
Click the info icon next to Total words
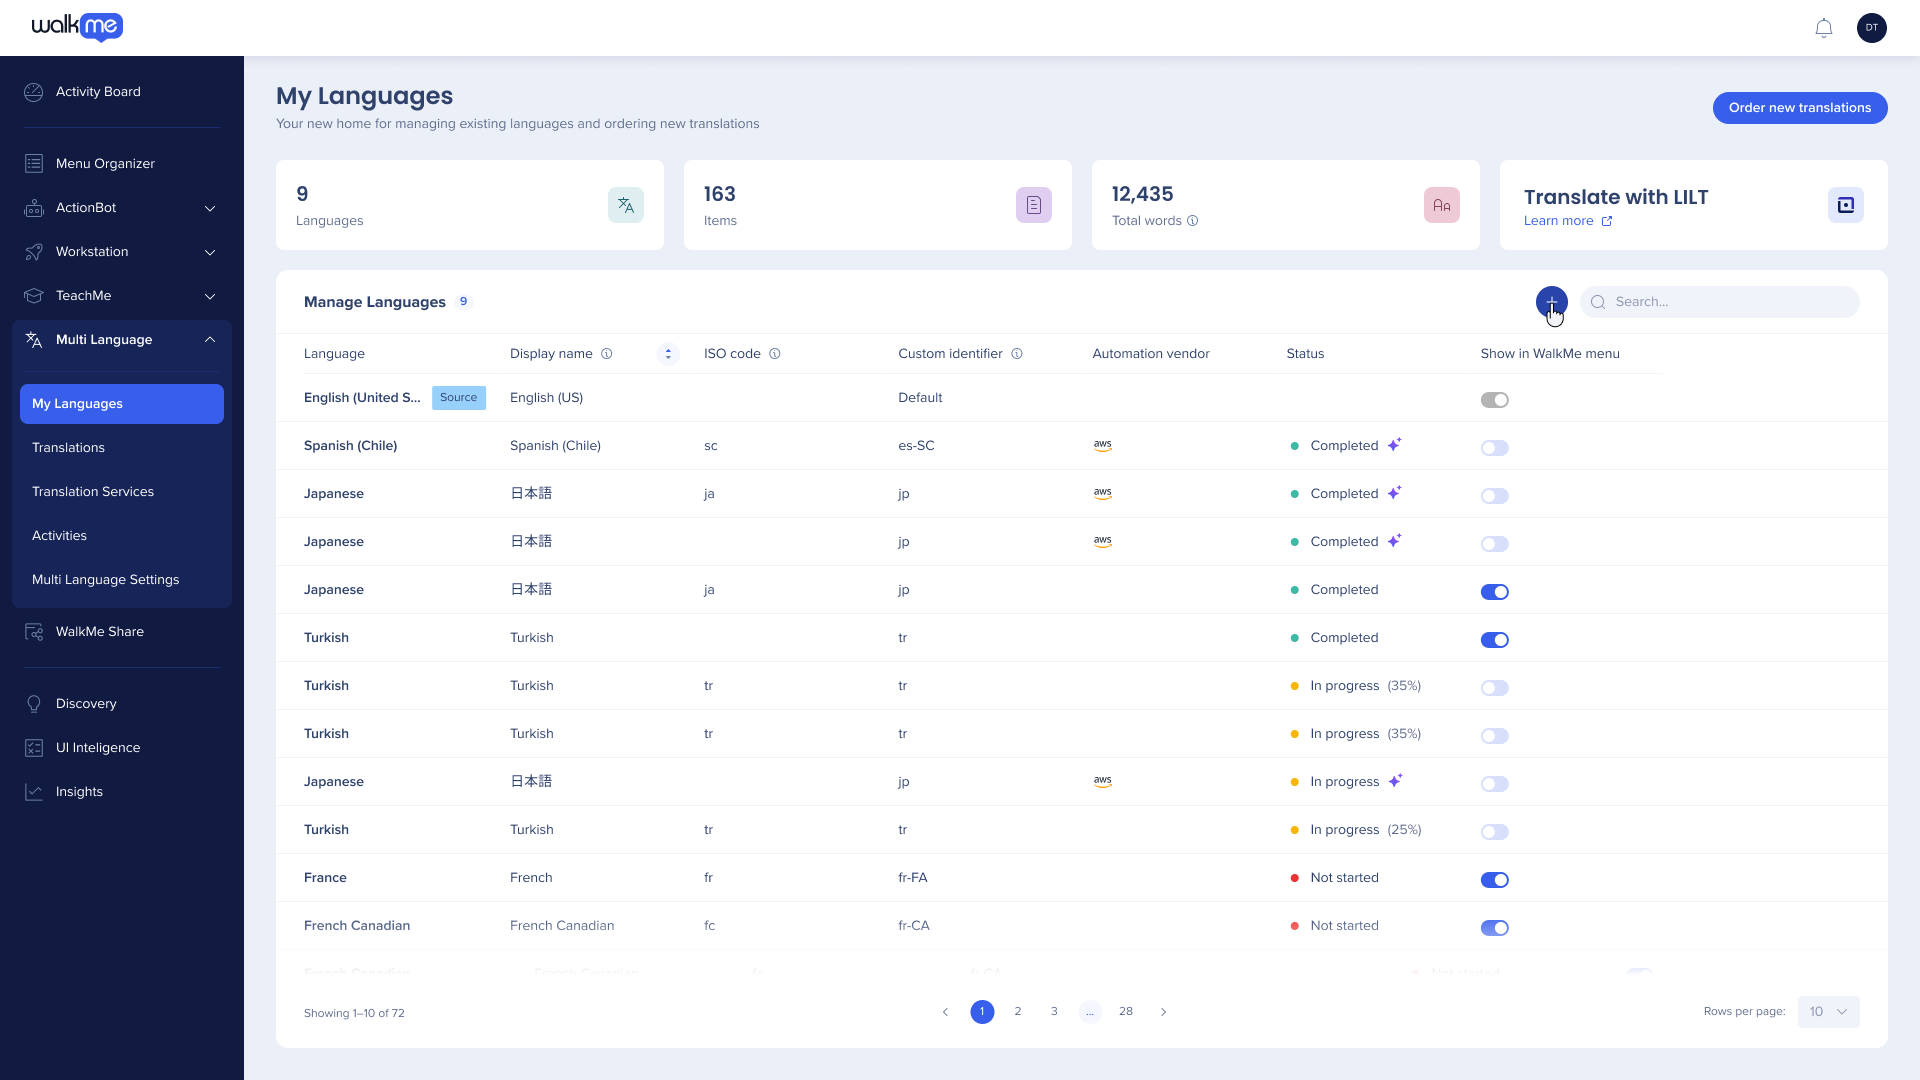[x=1192, y=221]
